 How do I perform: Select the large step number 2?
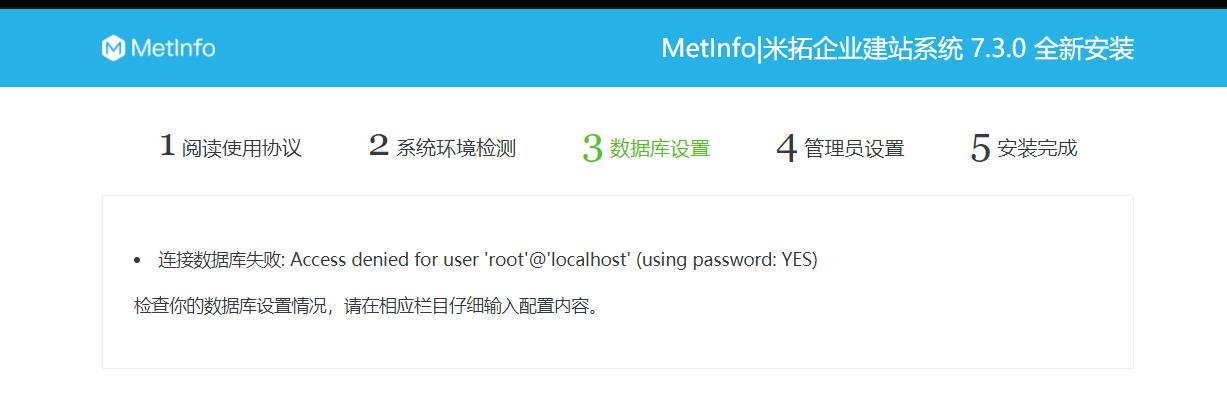(x=378, y=146)
